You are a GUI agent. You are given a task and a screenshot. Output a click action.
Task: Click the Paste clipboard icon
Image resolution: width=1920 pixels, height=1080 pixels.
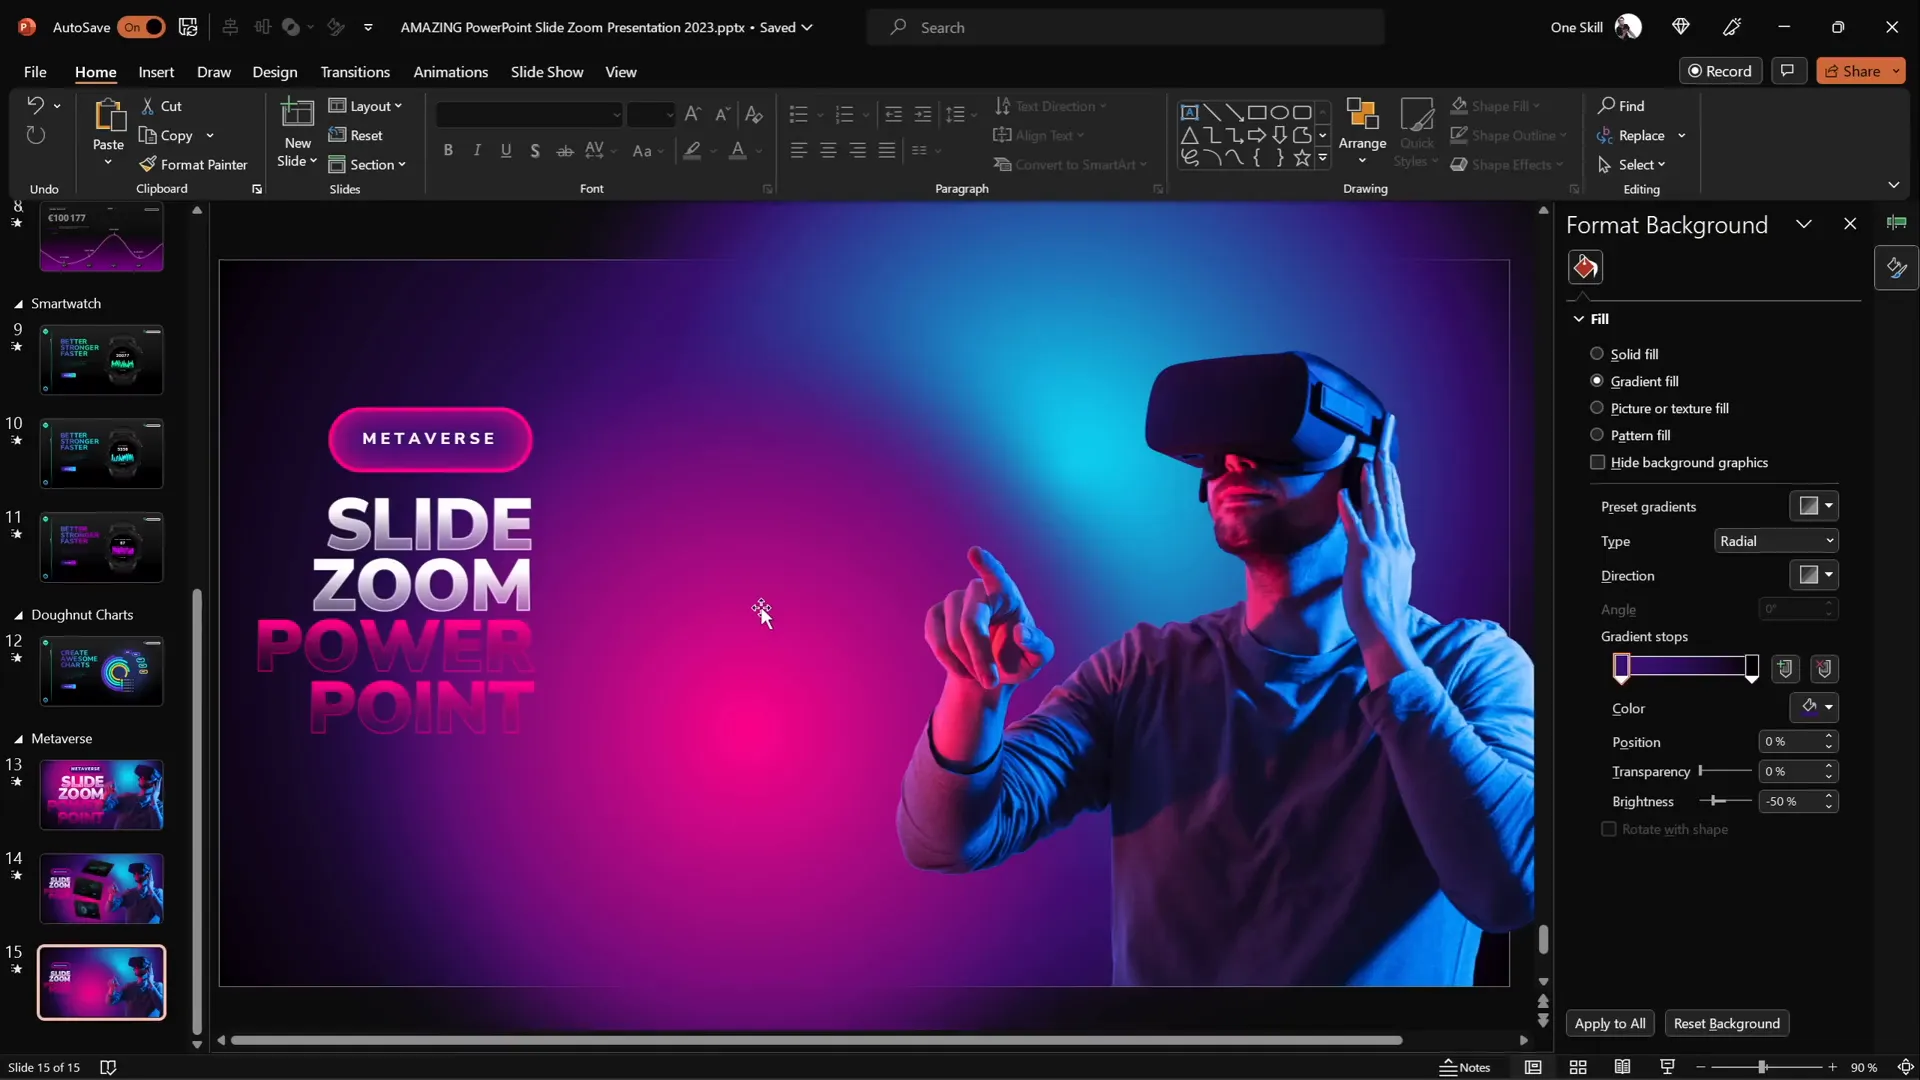tap(108, 116)
